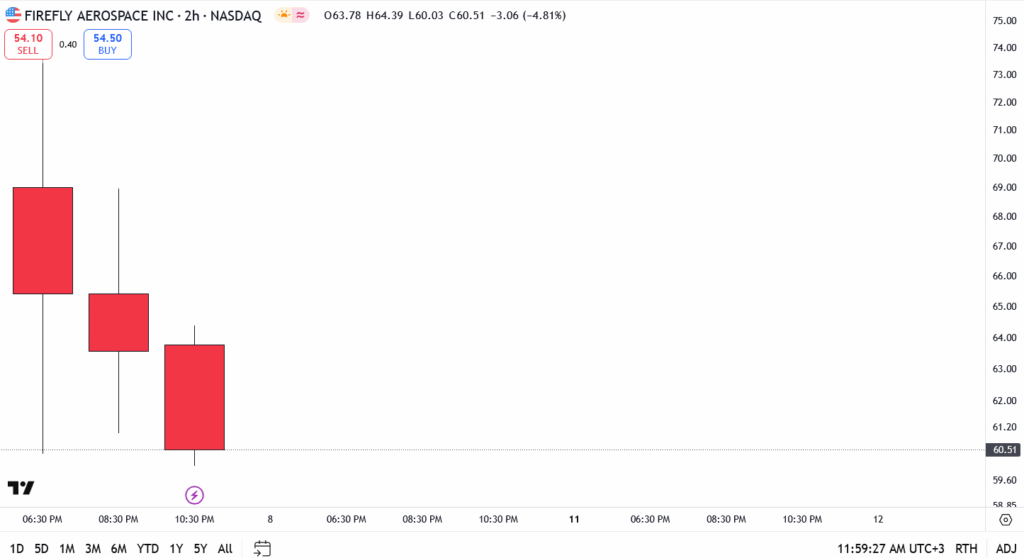Click the pink approximate-data indicator icon

(301, 15)
